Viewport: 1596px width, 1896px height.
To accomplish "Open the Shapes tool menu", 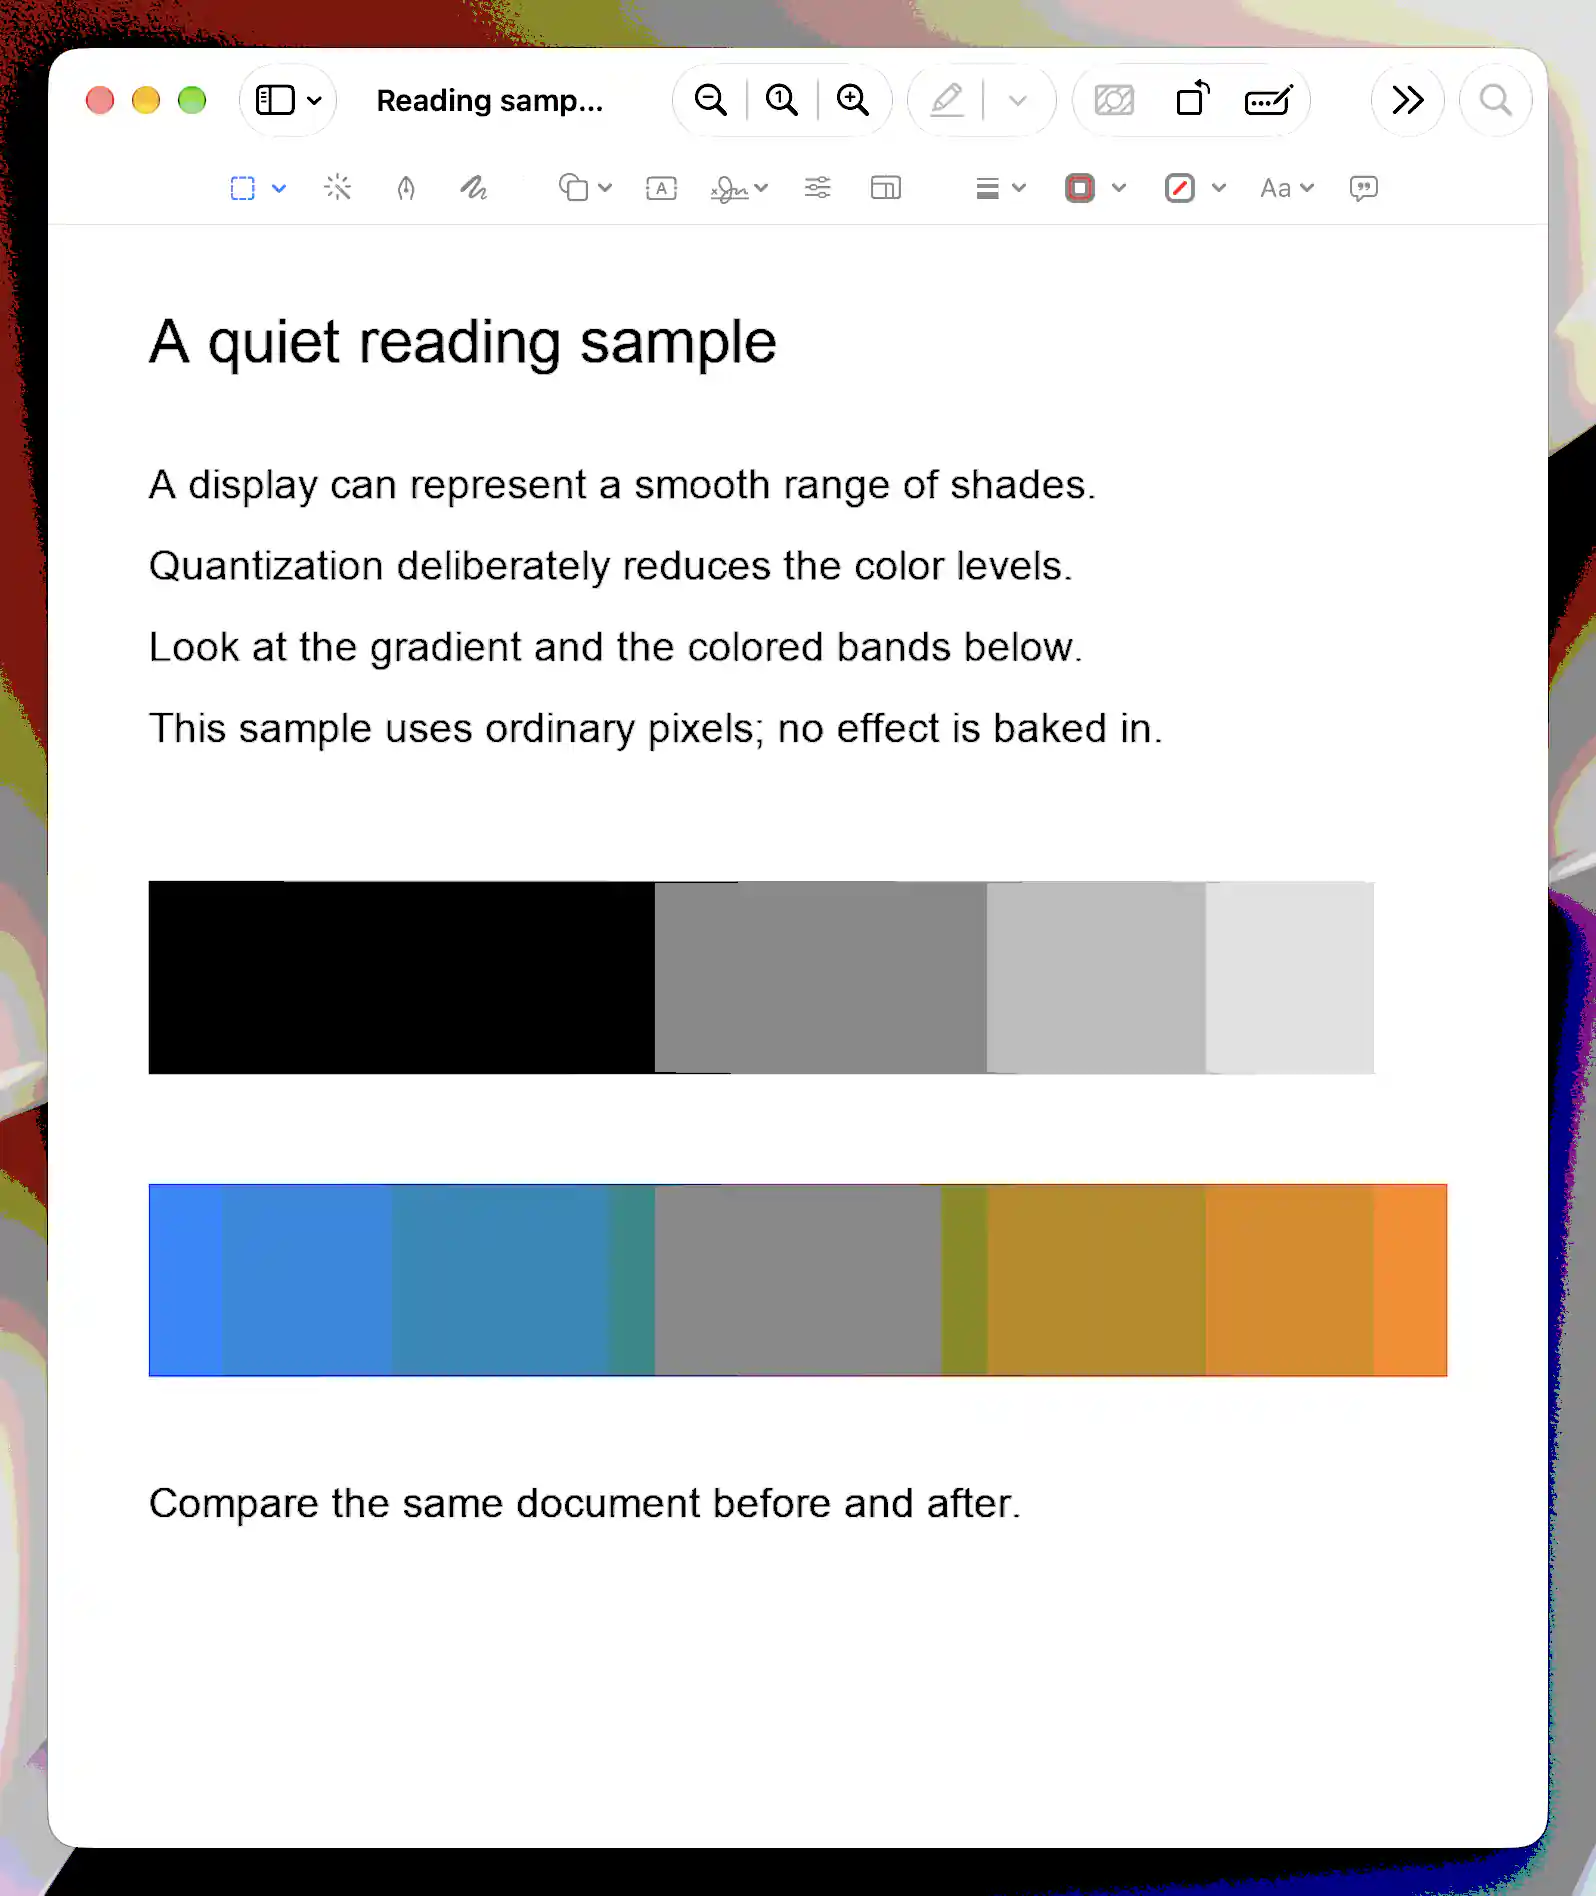I will [x=585, y=188].
